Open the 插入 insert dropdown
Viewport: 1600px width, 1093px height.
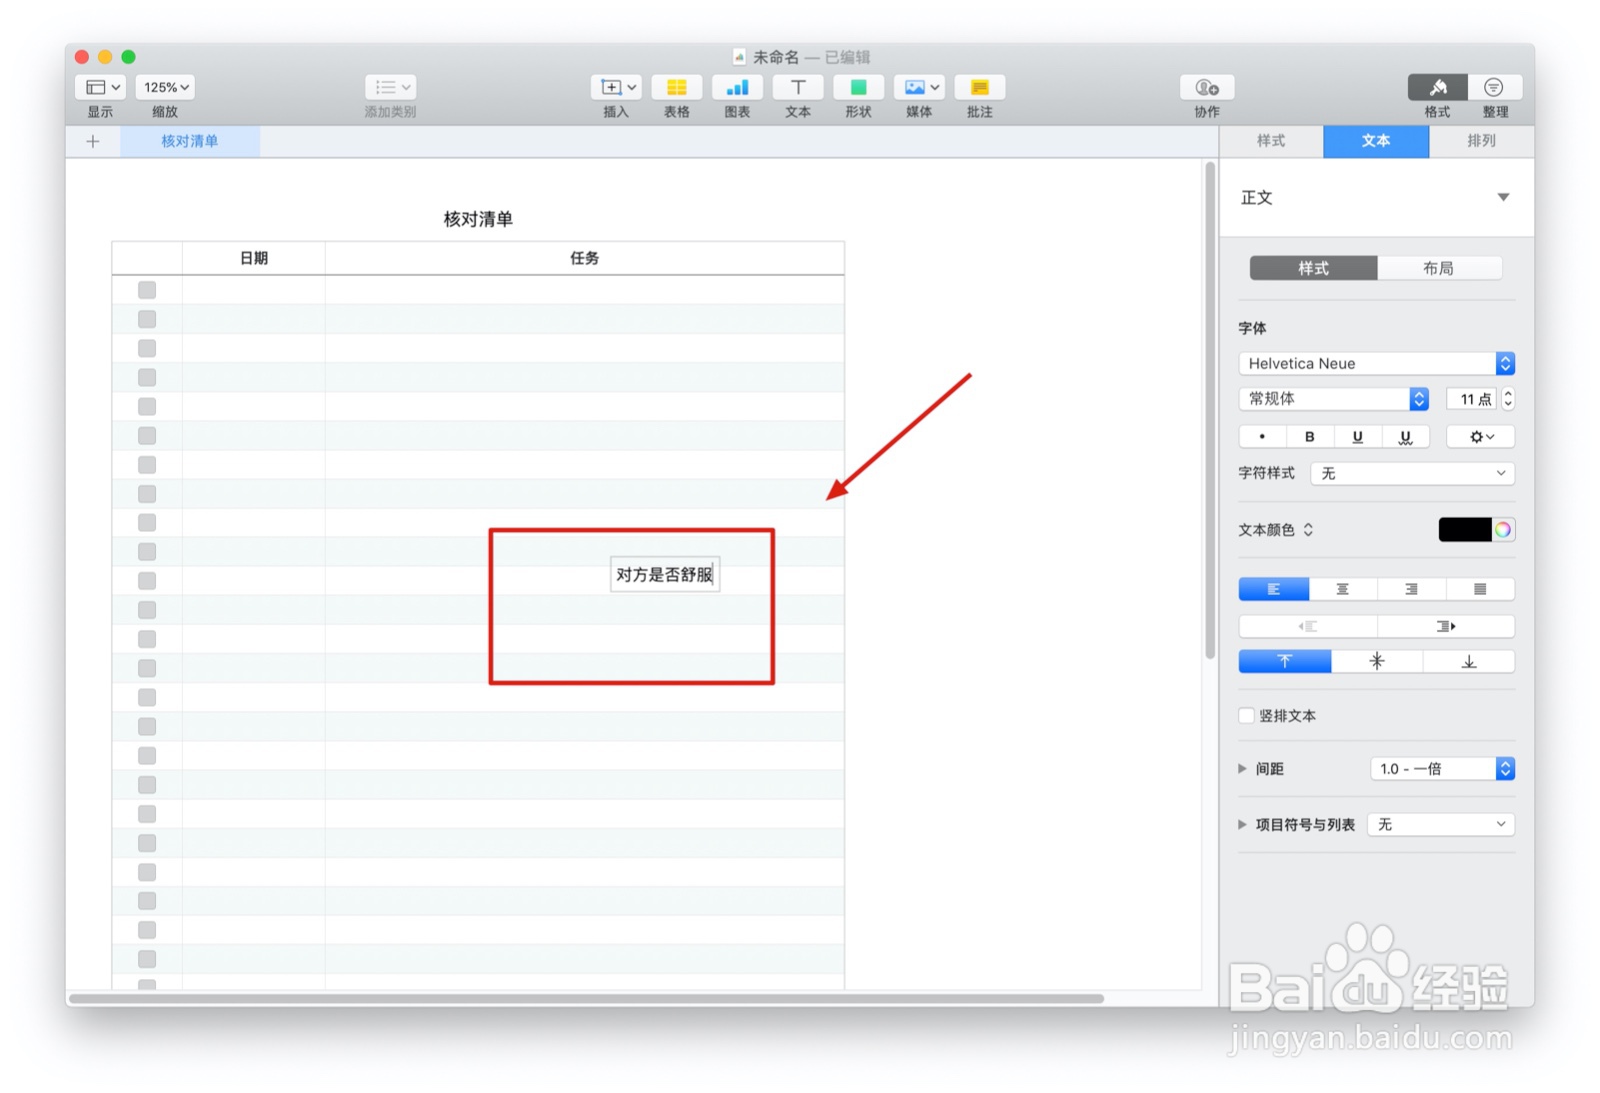click(616, 88)
